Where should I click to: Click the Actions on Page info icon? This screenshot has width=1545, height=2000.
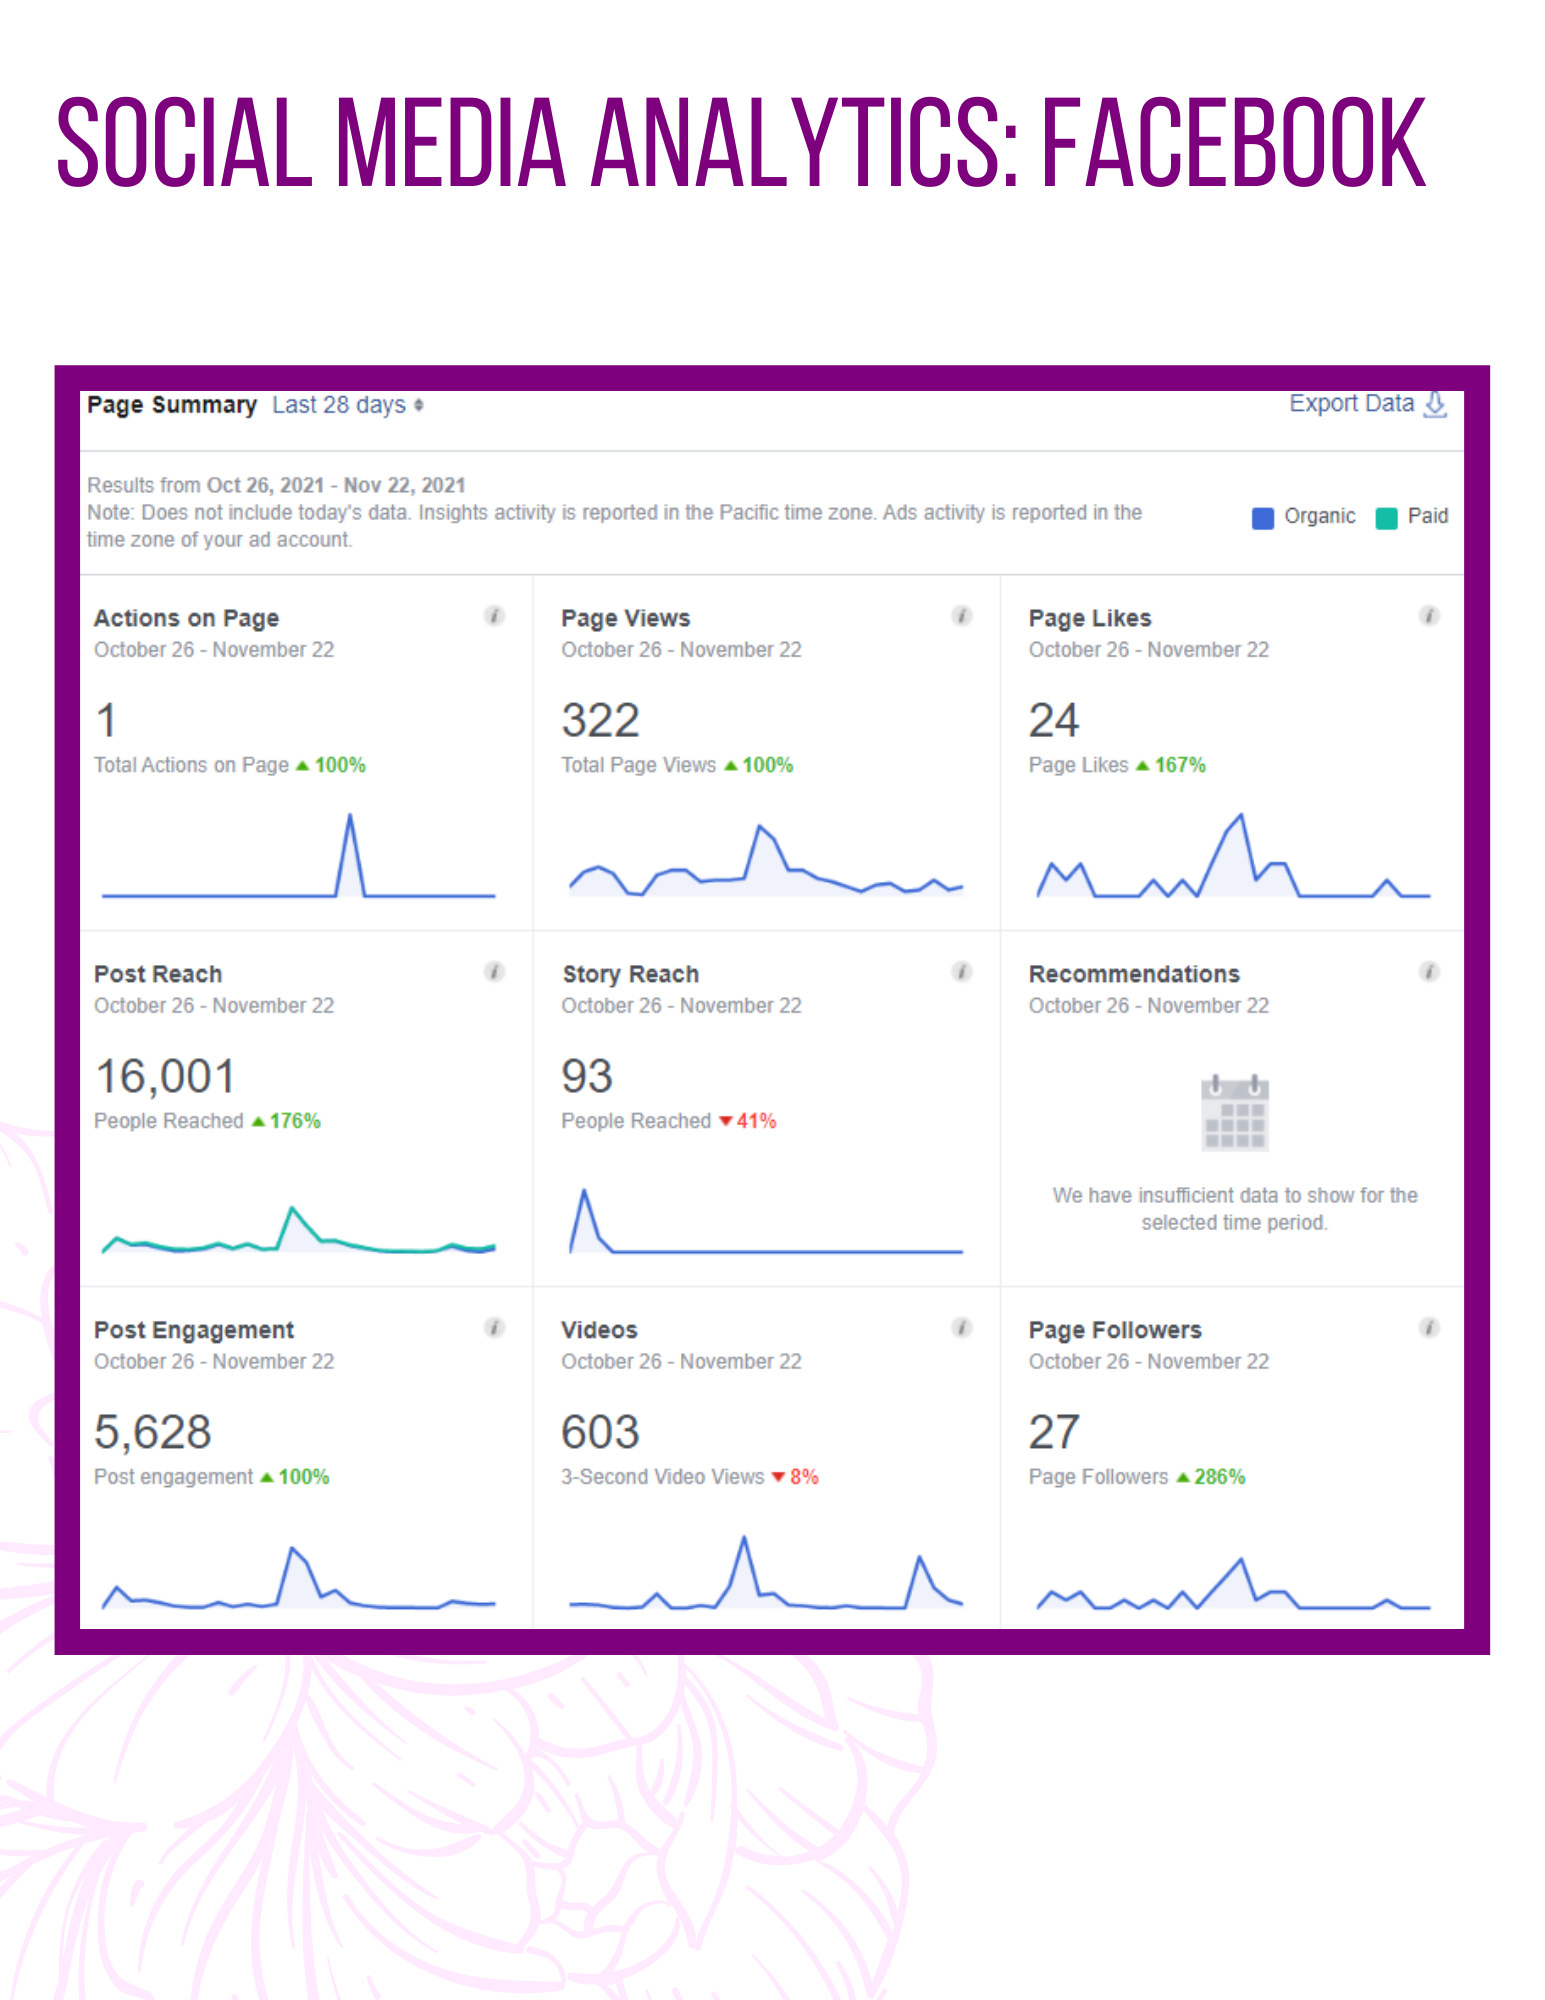(x=494, y=616)
